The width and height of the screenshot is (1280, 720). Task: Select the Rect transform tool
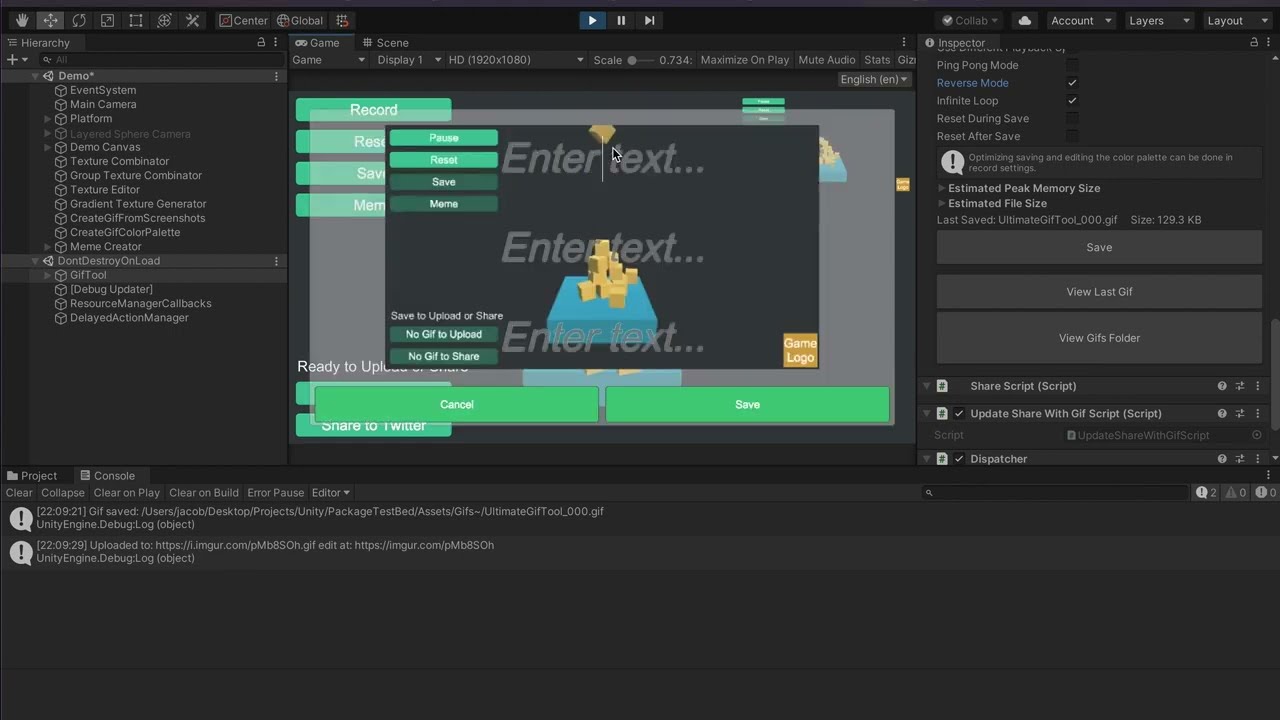tap(136, 20)
